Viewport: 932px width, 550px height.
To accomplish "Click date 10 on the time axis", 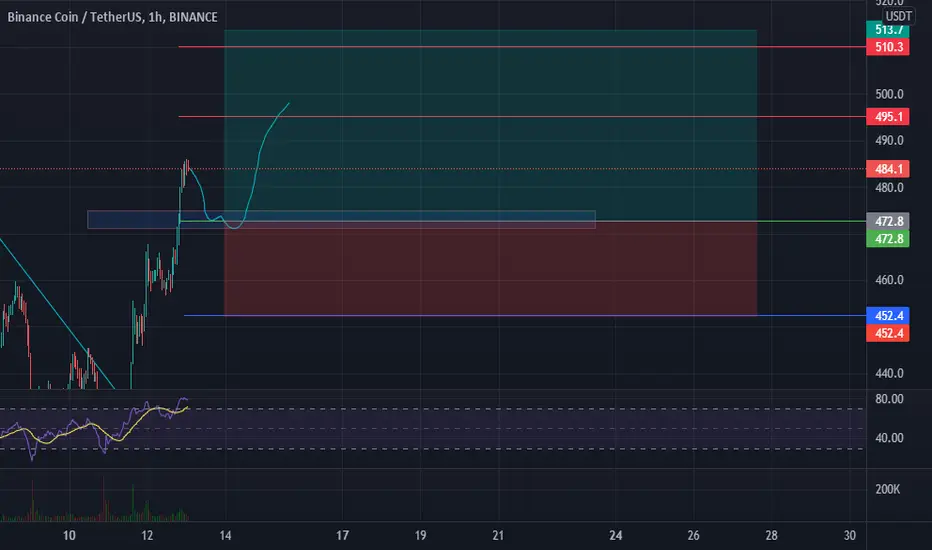I will 69,535.
